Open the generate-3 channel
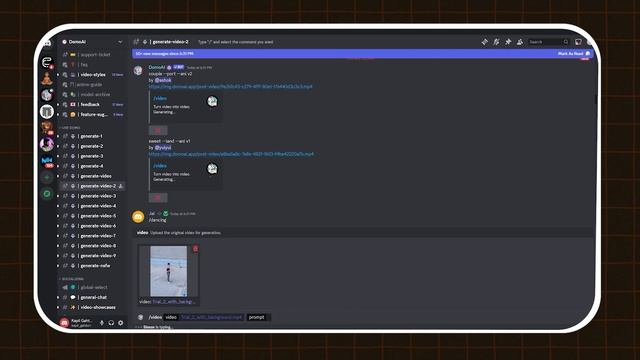 [x=92, y=156]
